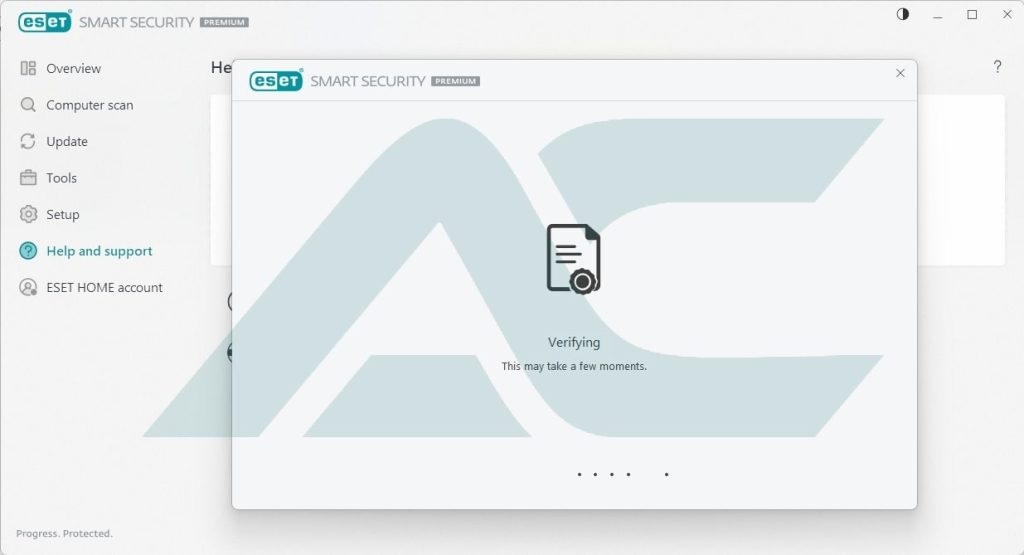Click the Setup gear icon
The image size is (1024, 555).
pyautogui.click(x=28, y=214)
